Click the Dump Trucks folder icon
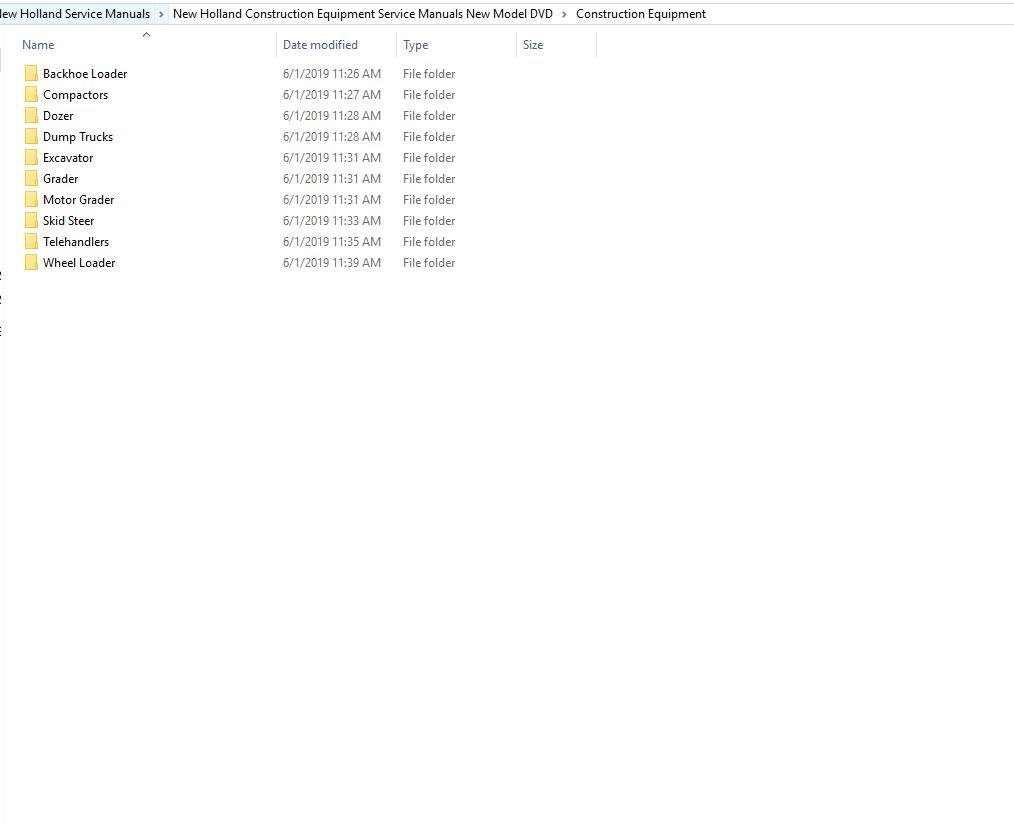The image size is (1014, 824). coord(31,136)
